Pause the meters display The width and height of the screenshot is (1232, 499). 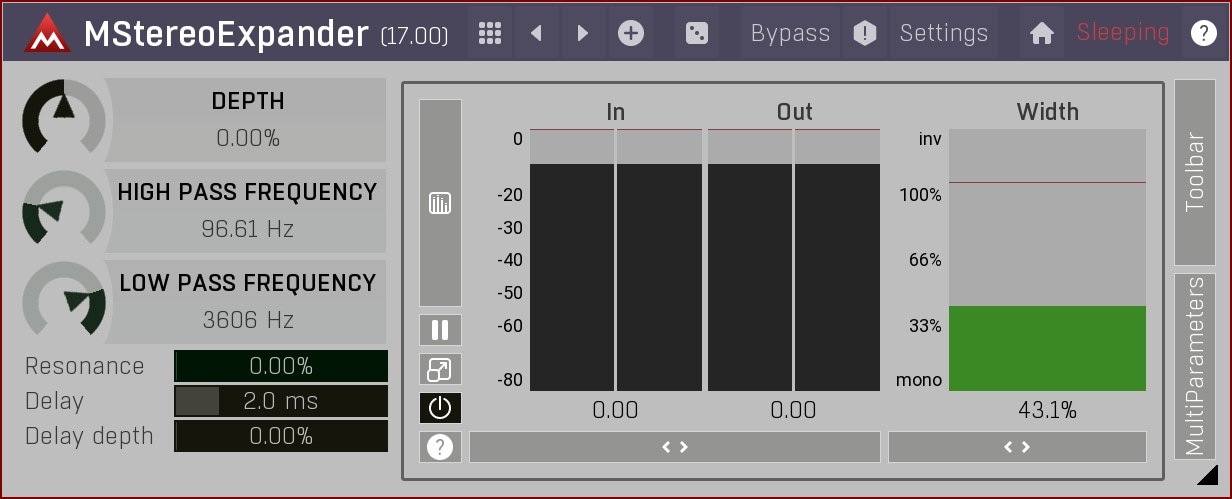440,330
